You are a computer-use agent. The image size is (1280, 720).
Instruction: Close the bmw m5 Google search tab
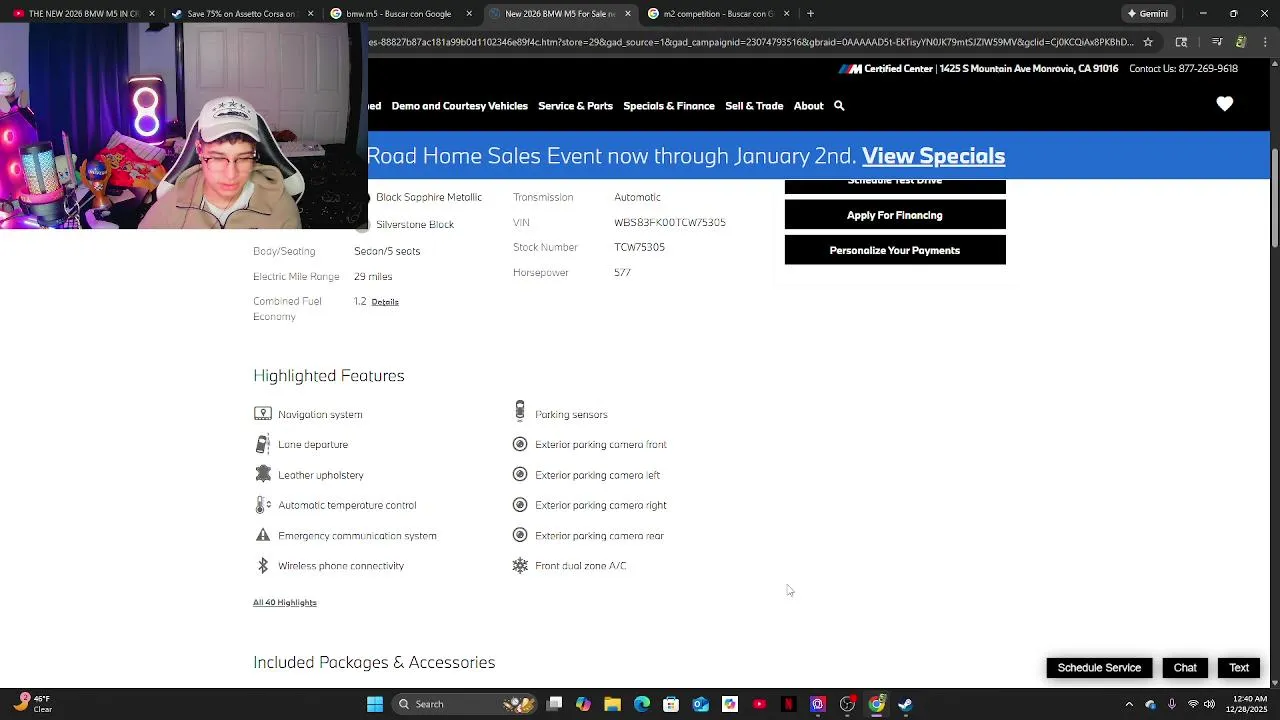click(x=469, y=13)
